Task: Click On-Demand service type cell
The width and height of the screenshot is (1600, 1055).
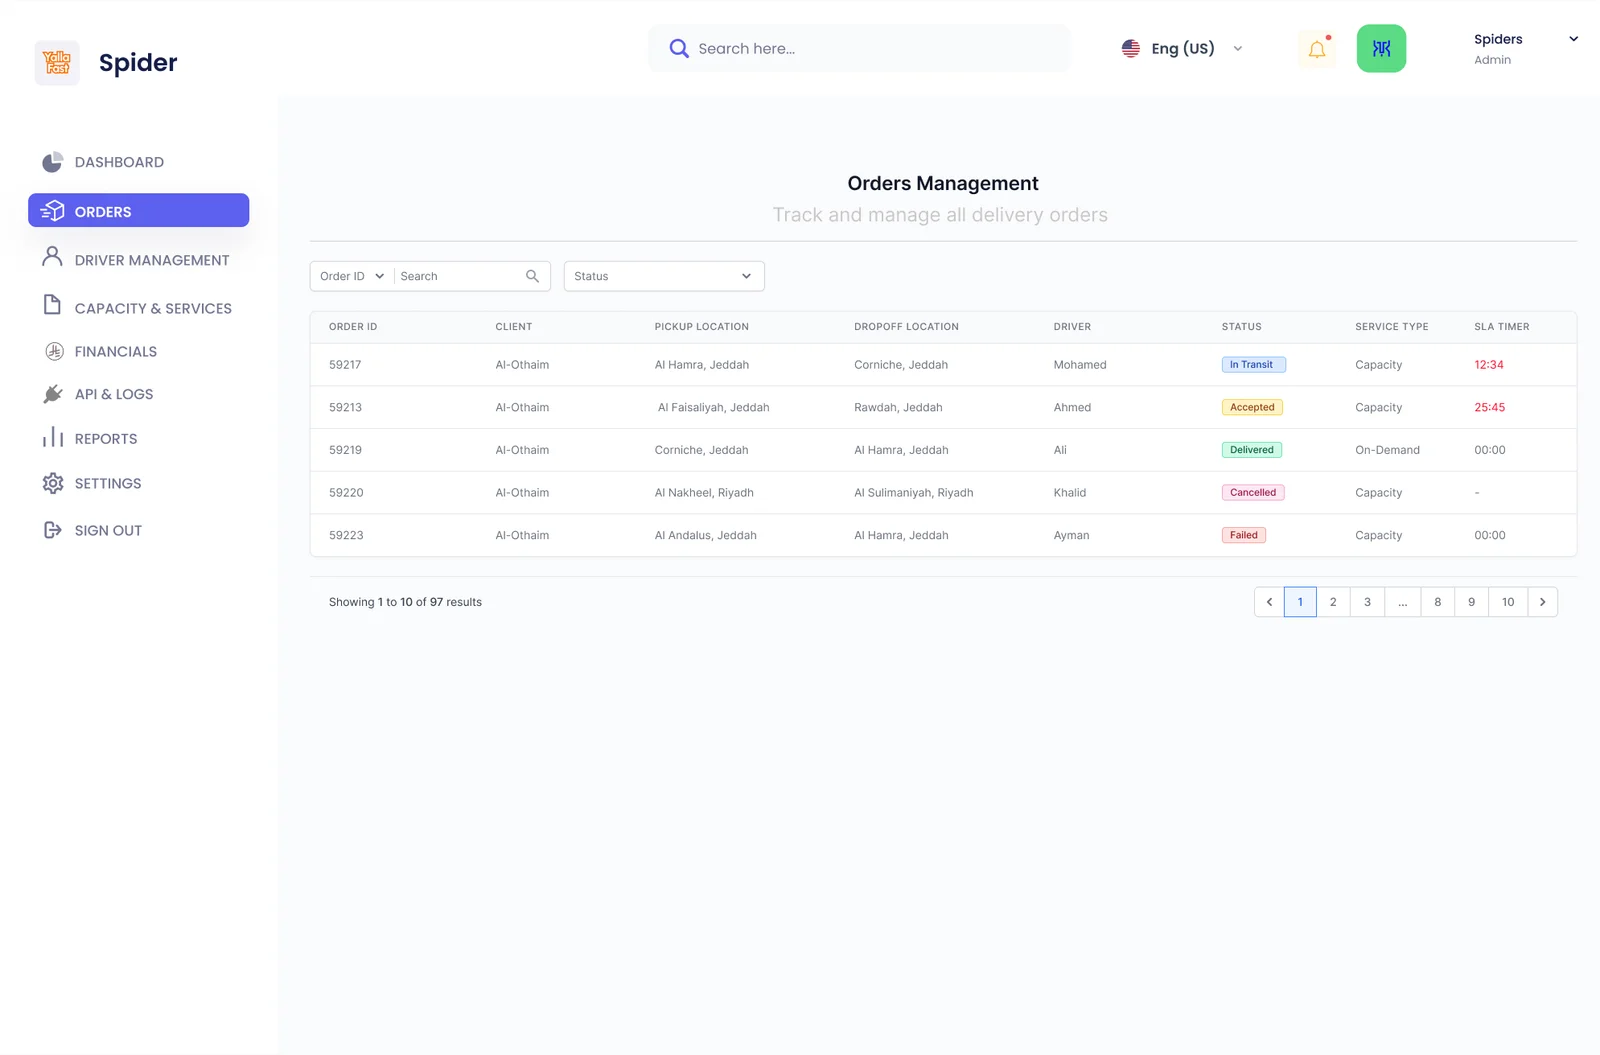Action: (1387, 450)
